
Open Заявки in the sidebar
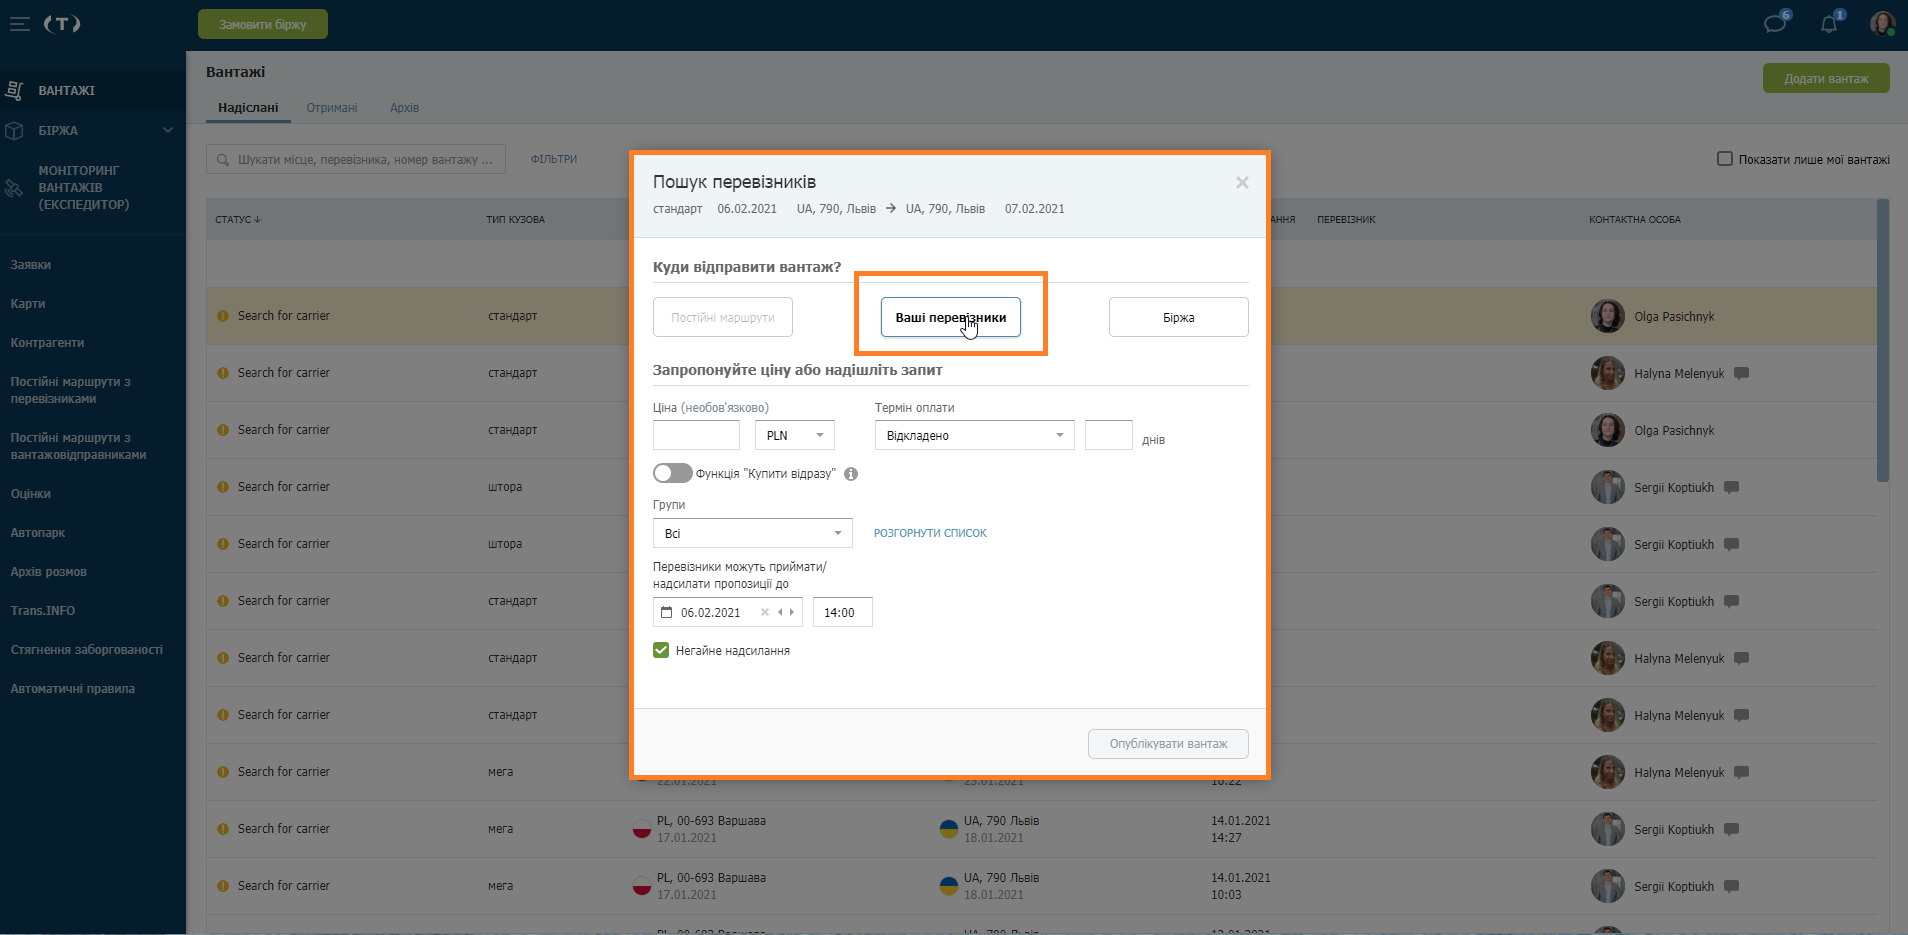(31, 265)
